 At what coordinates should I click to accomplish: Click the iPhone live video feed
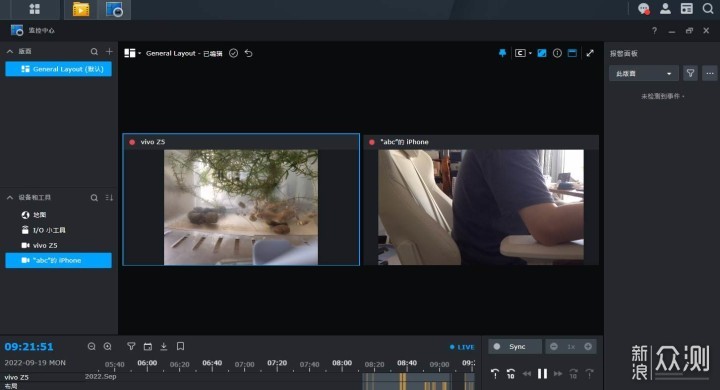coord(481,207)
